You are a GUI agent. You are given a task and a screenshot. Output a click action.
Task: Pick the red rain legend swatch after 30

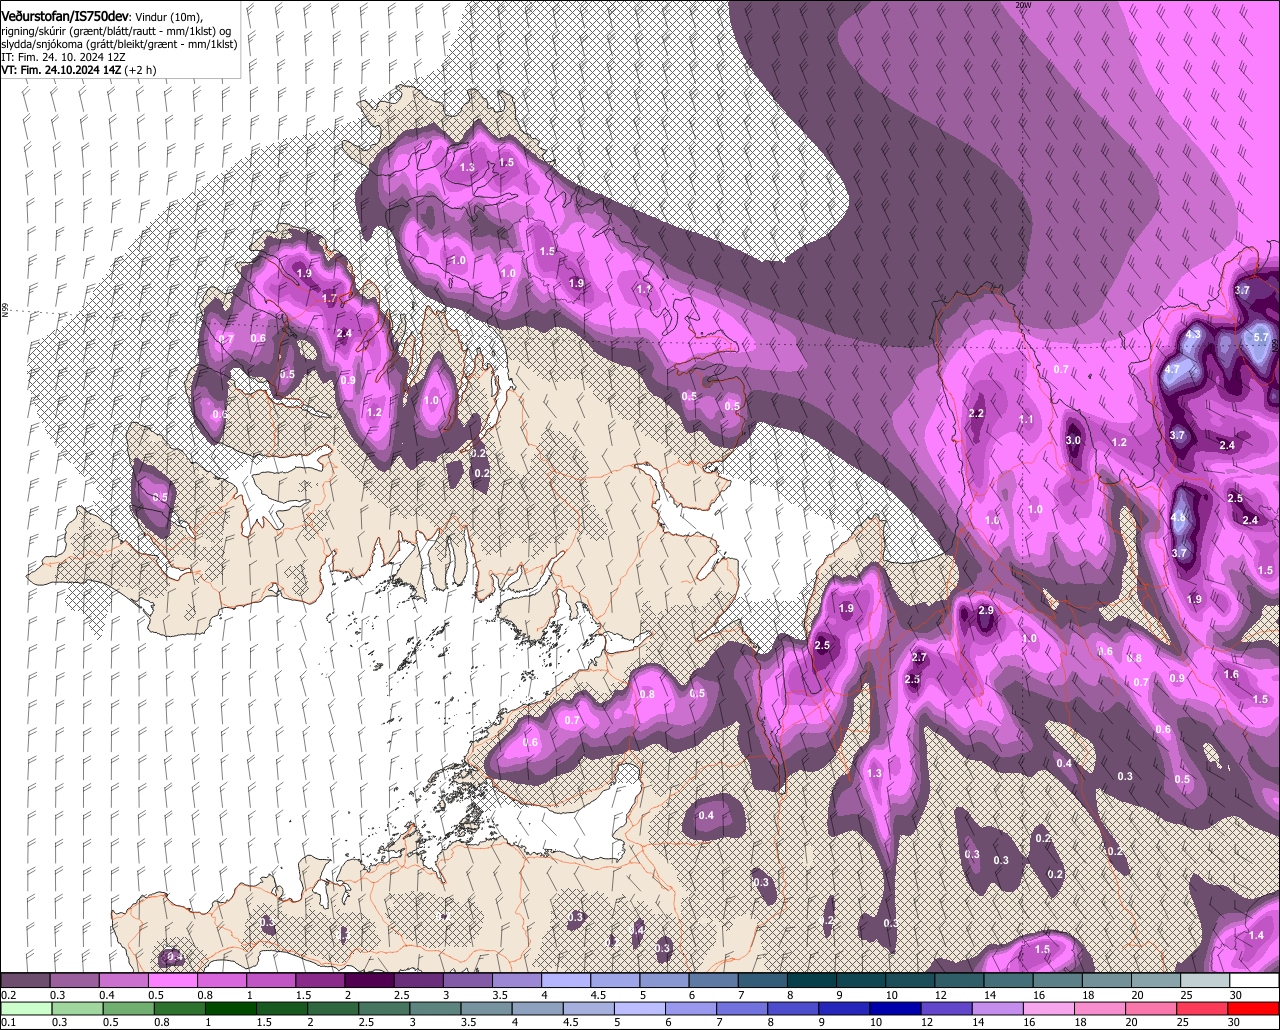pos(1254,1008)
